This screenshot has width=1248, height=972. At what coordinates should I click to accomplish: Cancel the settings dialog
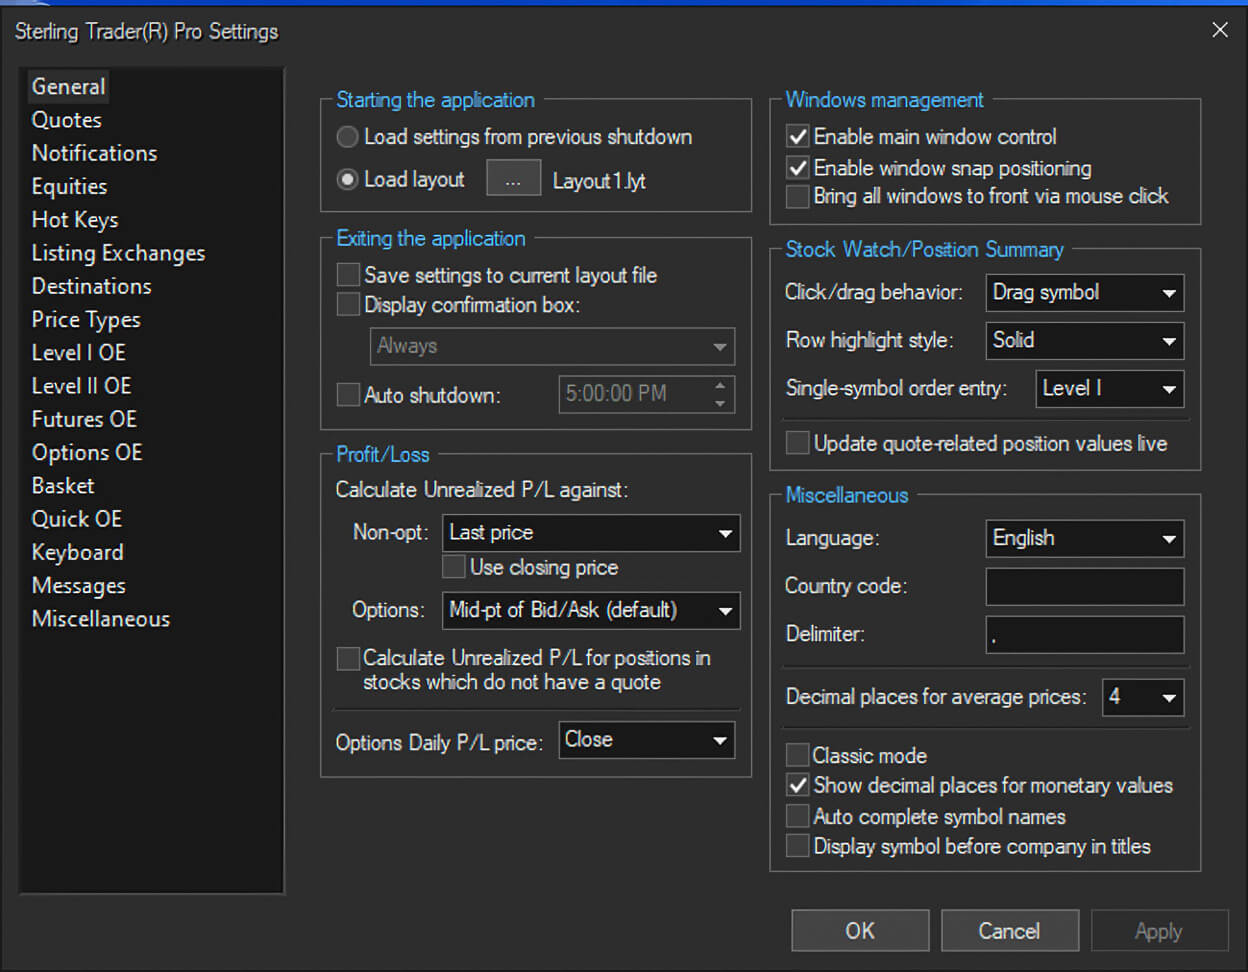click(x=1010, y=931)
